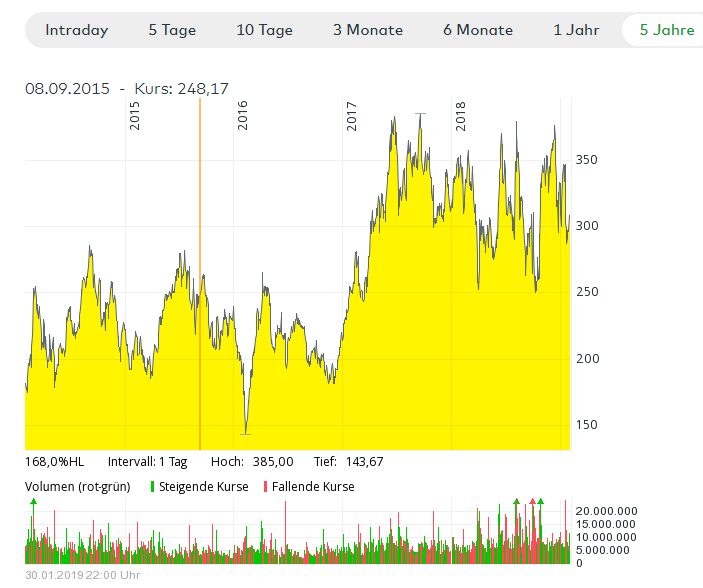Click the orange vertical cursor line
This screenshot has height=588, width=703.
(200, 300)
